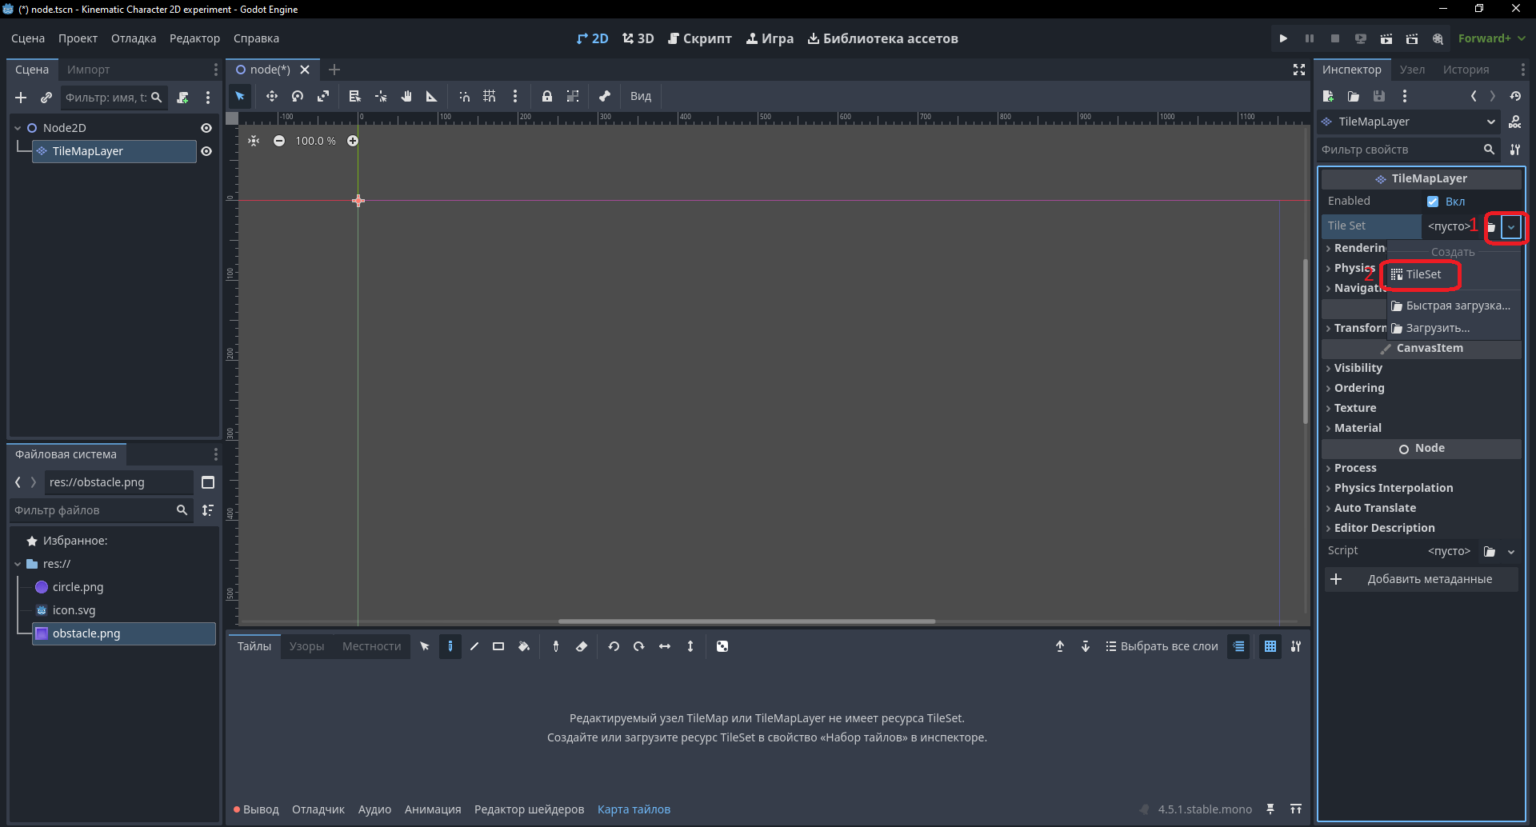Open the Вид view menu button

point(641,96)
